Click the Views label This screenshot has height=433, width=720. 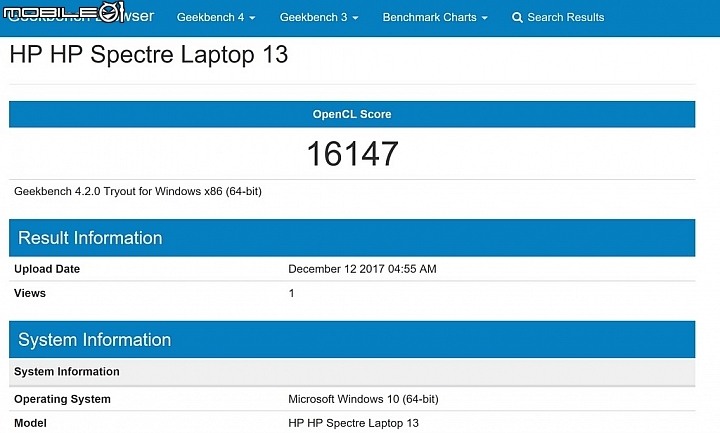point(30,293)
